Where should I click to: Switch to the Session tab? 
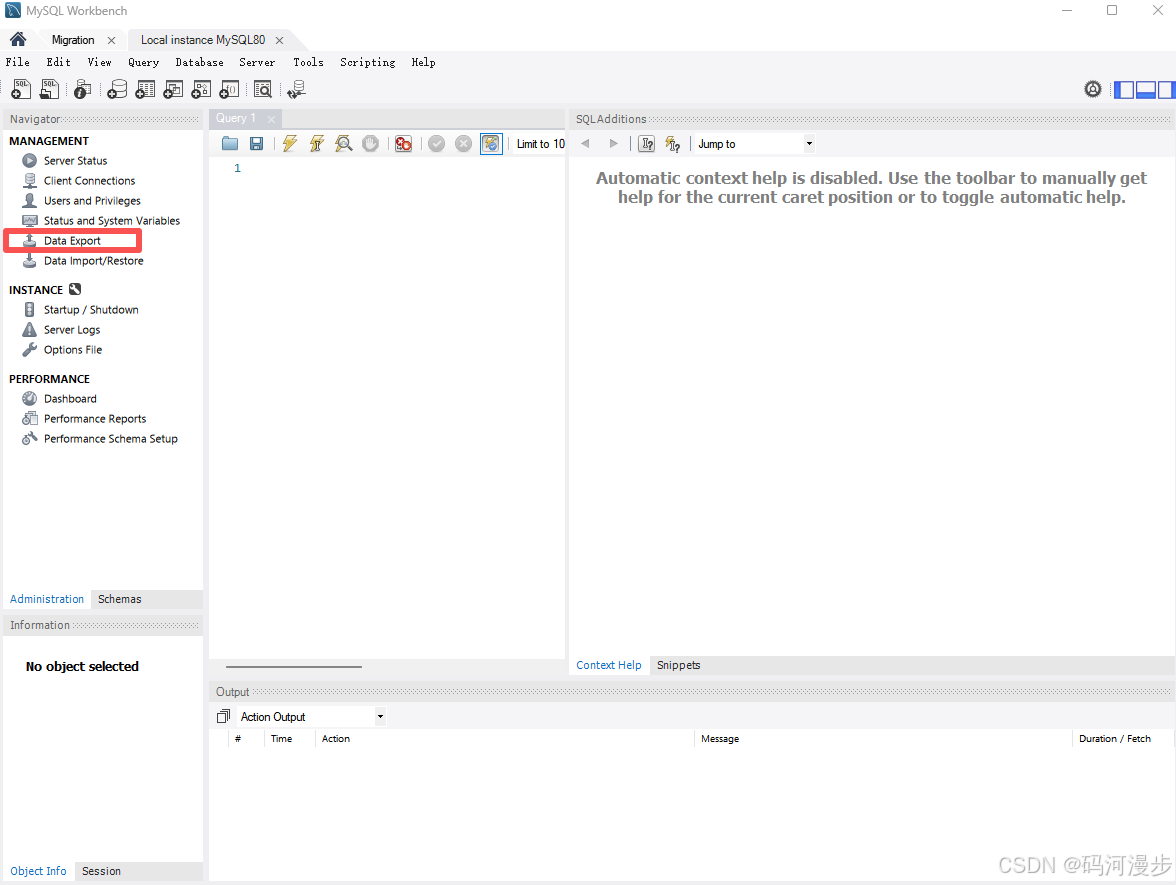click(101, 871)
